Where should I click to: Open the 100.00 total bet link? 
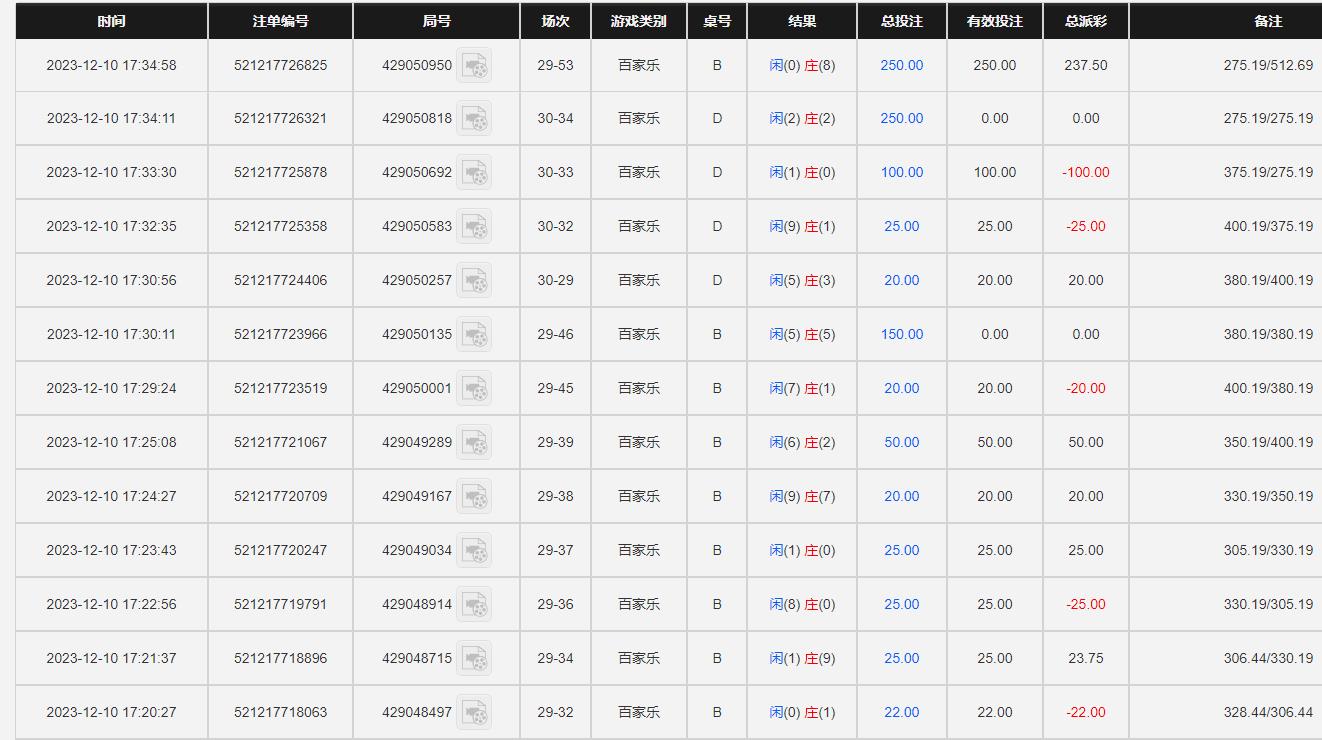tap(902, 172)
